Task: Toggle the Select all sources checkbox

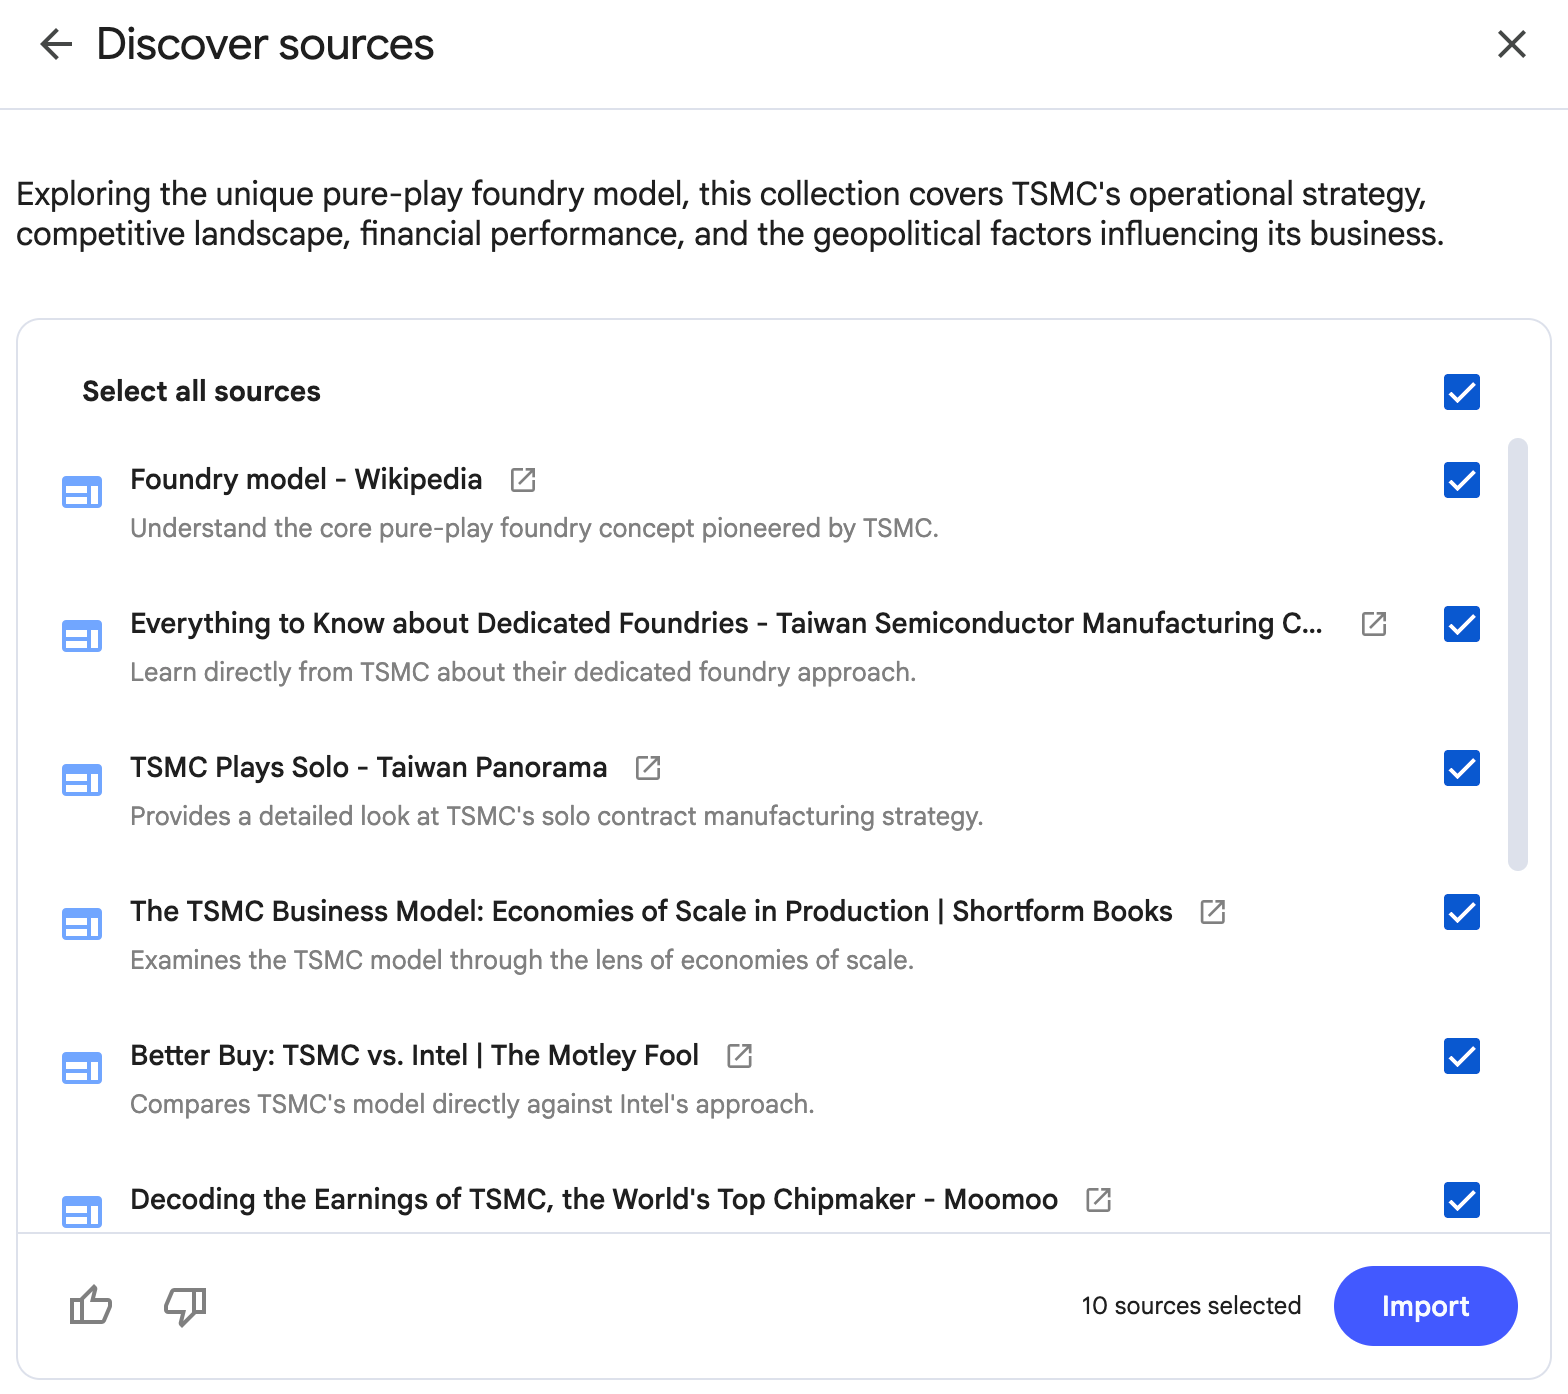Action: point(1461,392)
